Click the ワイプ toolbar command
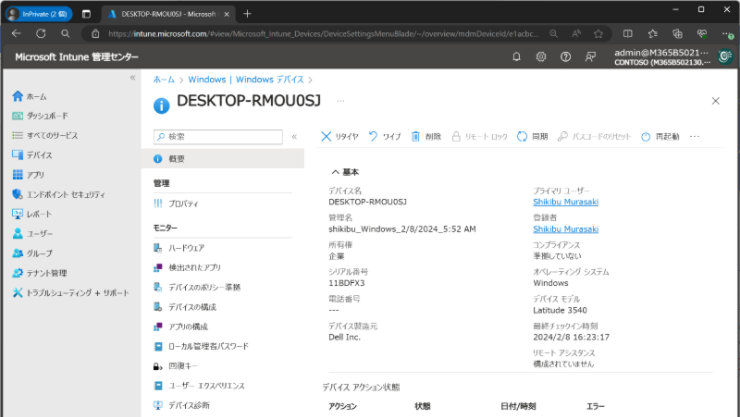The width and height of the screenshot is (740, 417). [385, 137]
